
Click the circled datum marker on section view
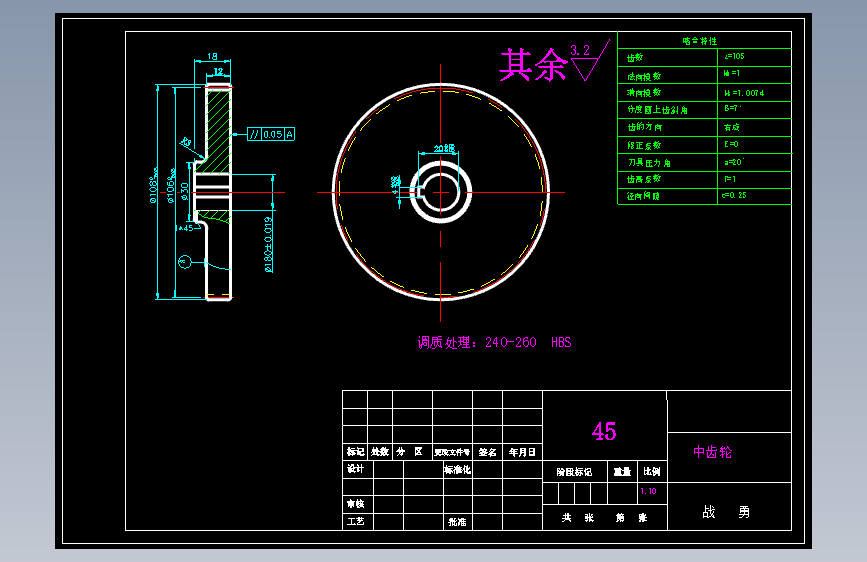click(x=185, y=261)
